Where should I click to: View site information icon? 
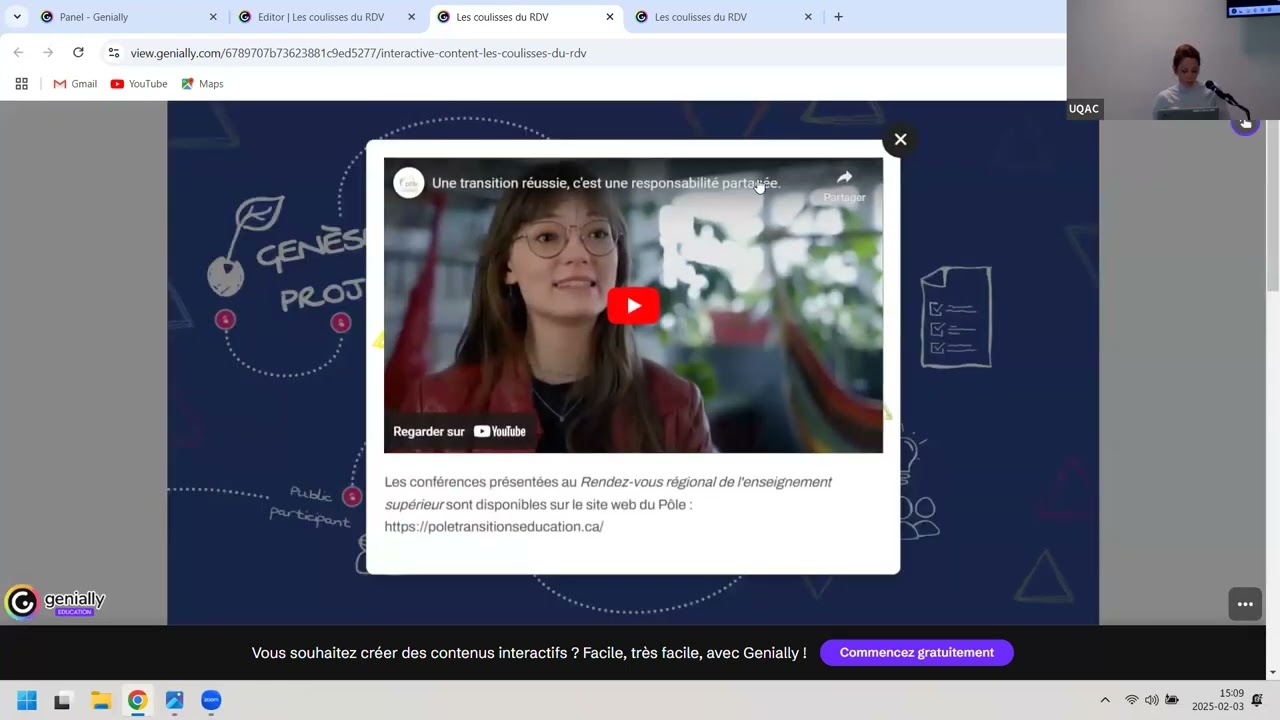tap(113, 53)
